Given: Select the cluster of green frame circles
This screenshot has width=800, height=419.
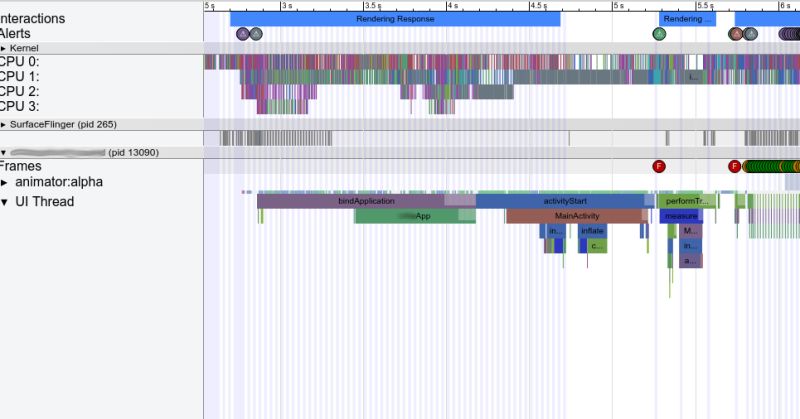Looking at the screenshot, I should [770, 166].
